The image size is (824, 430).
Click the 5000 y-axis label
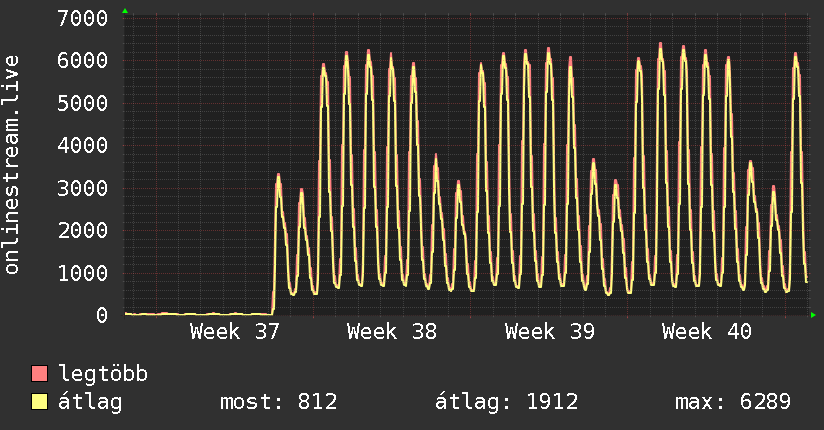tap(83, 103)
